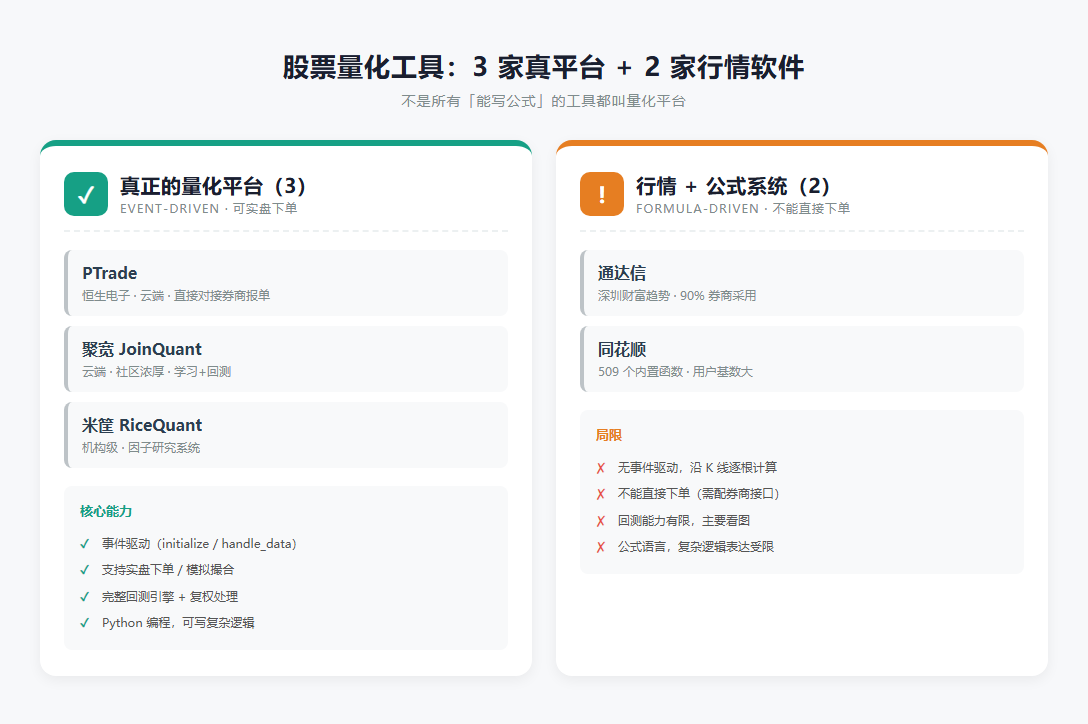1088x724 pixels.
Task: Click the orange exclamation mark icon badge
Action: coord(602,194)
